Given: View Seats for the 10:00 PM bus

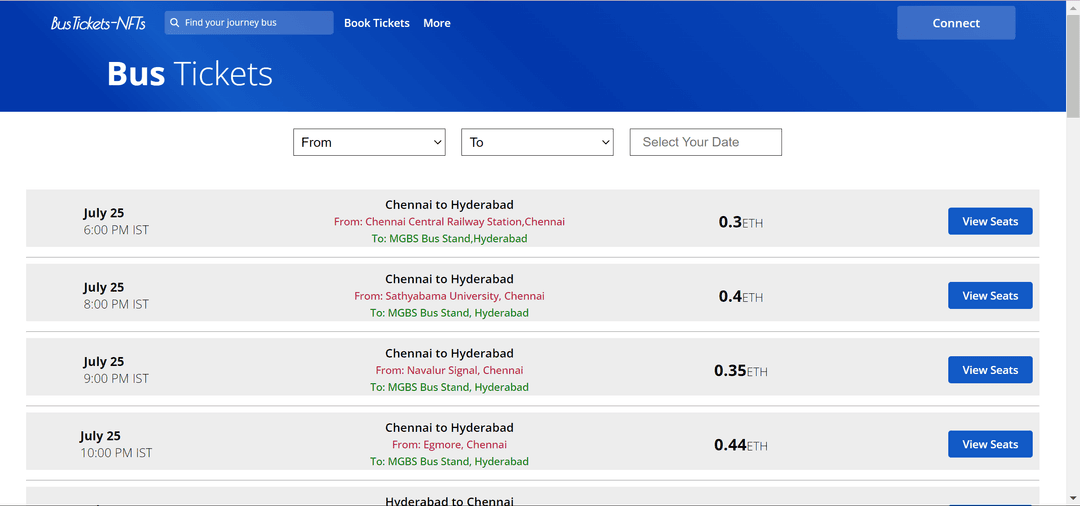Looking at the screenshot, I should coord(990,444).
